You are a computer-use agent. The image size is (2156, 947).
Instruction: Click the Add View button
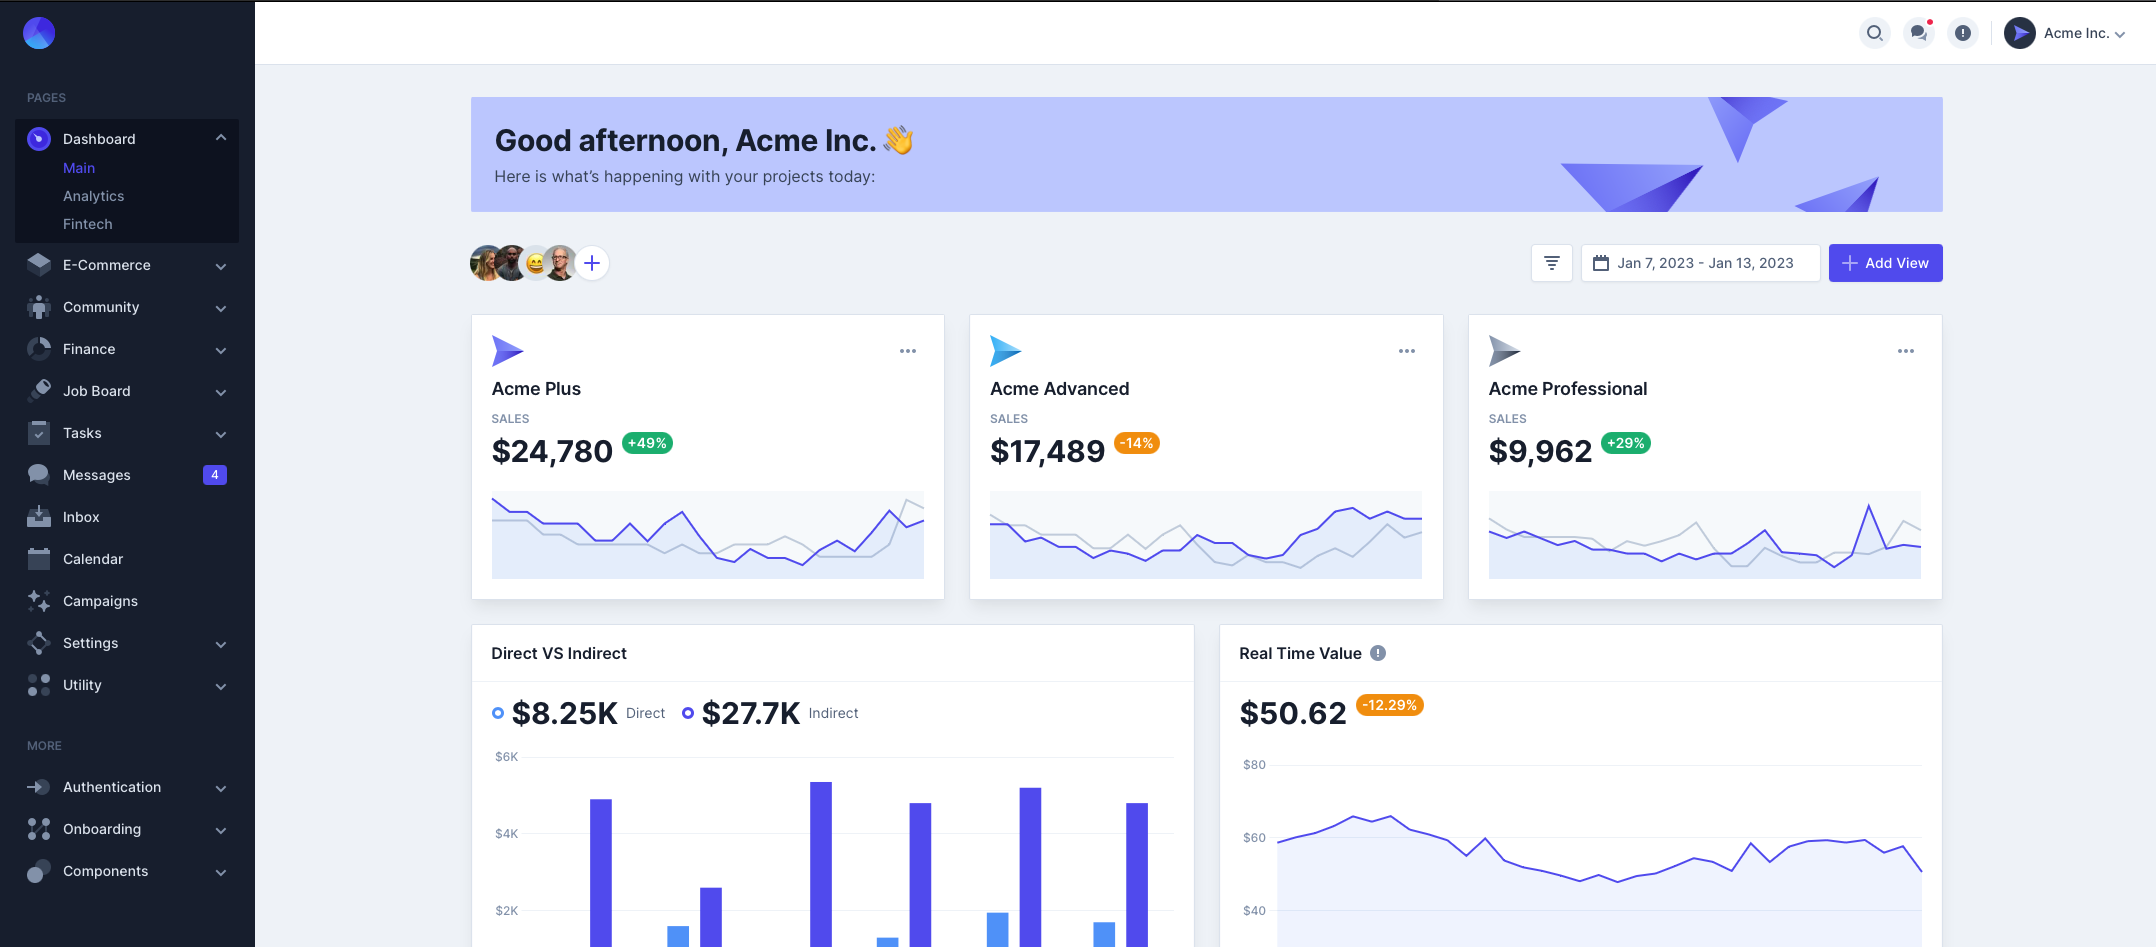[1885, 263]
